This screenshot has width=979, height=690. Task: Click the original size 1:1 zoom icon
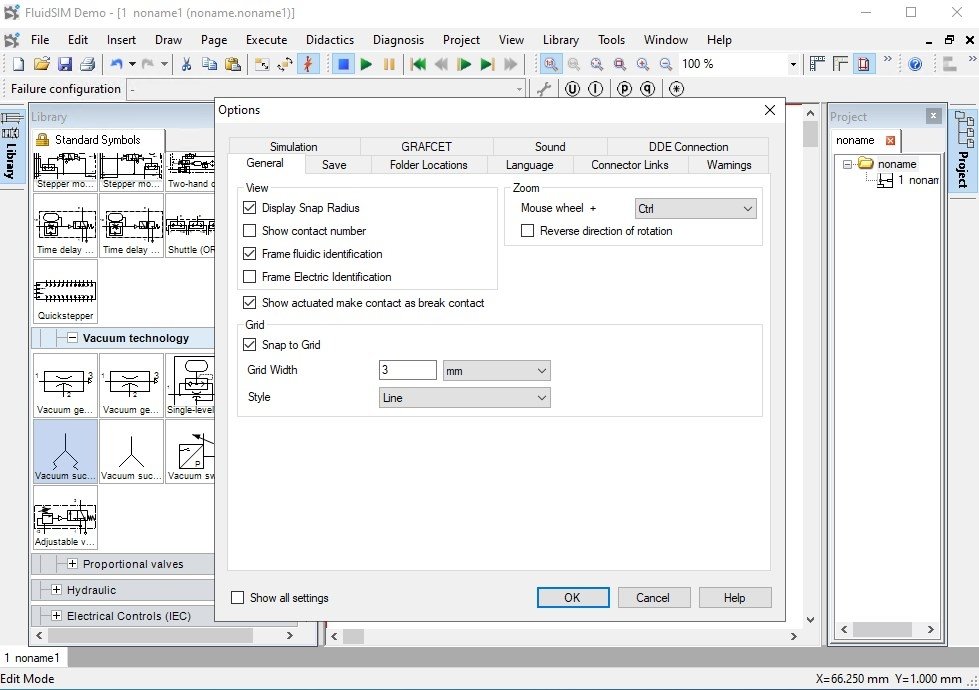[x=550, y=64]
